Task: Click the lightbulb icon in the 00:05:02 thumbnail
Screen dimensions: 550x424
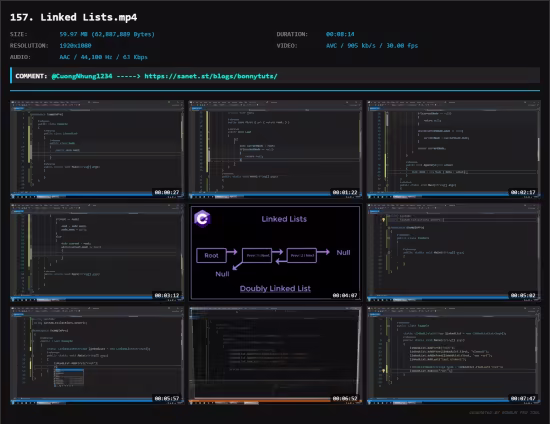Action: (383, 220)
